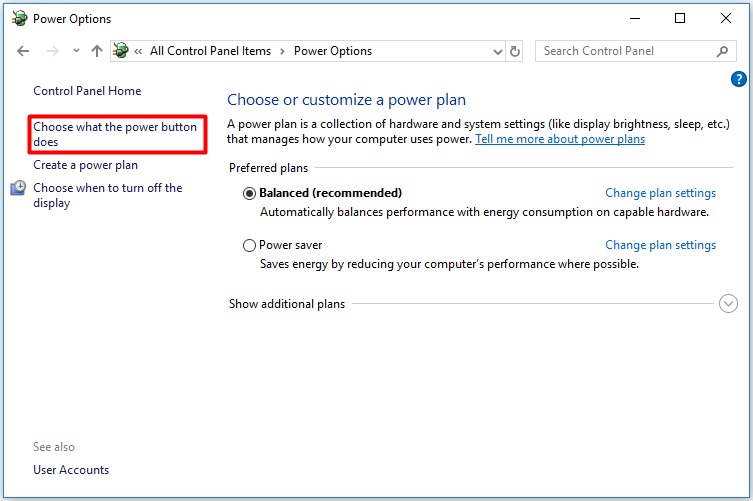Minimize the Power Options window
753x501 pixels.
(635, 18)
